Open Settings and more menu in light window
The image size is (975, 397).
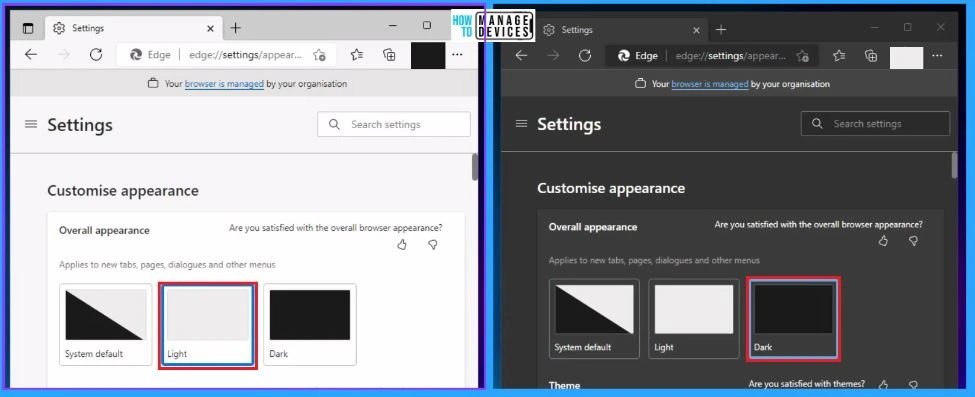(457, 55)
